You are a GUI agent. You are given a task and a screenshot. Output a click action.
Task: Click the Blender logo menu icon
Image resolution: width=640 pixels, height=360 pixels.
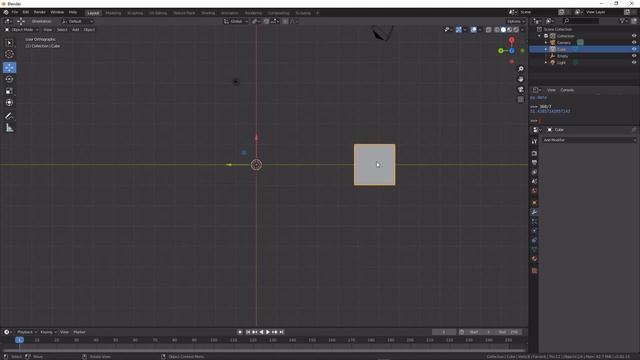[6, 13]
